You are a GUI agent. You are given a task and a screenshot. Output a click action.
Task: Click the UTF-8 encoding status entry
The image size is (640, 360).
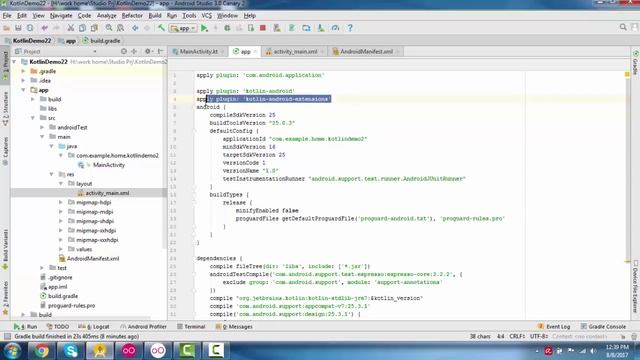click(539, 336)
